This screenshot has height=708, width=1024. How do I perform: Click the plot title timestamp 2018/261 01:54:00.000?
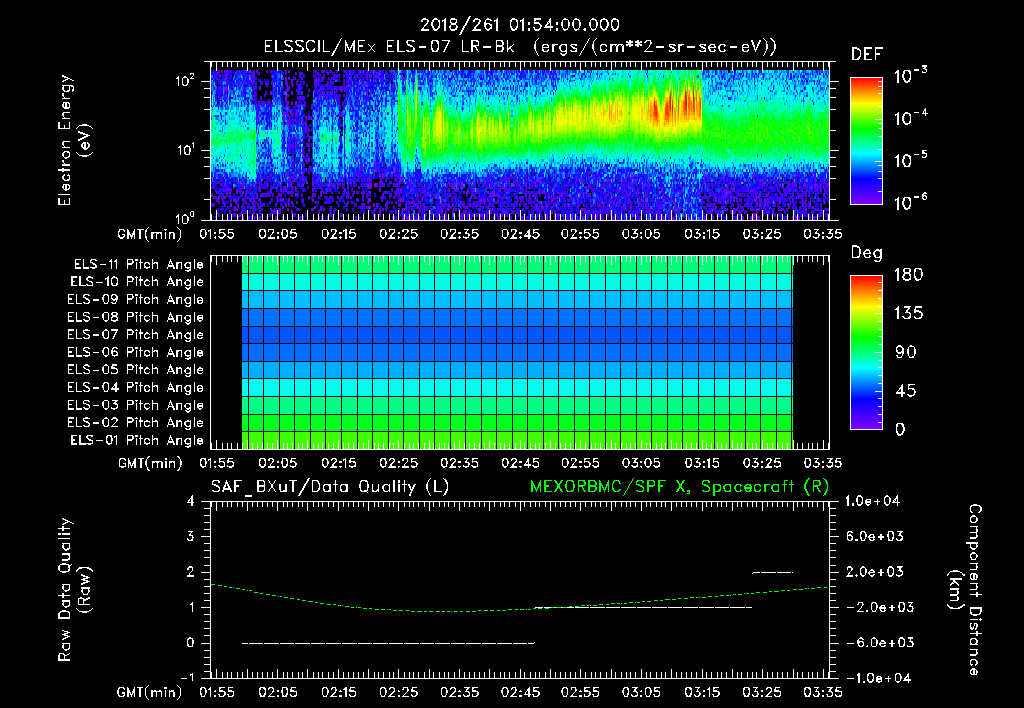(520, 25)
